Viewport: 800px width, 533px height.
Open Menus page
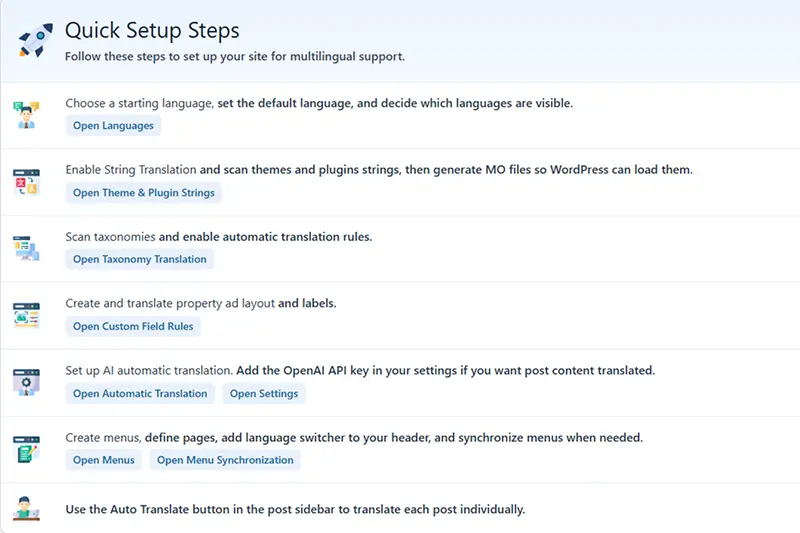(x=103, y=461)
